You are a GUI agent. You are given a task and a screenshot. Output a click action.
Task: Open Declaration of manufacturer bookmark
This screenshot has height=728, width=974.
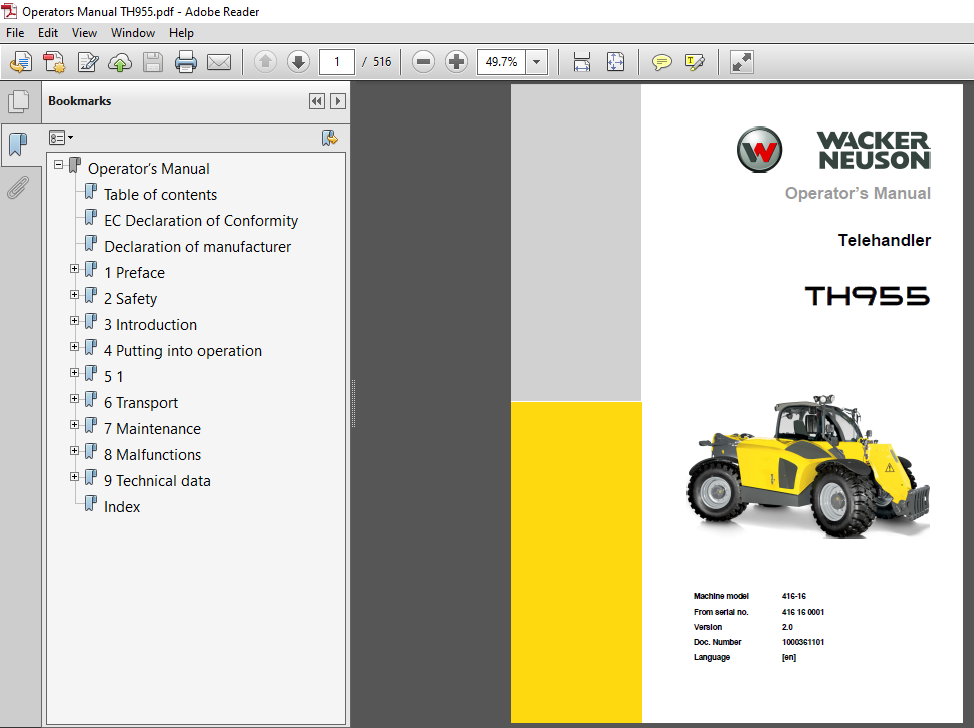(x=198, y=247)
